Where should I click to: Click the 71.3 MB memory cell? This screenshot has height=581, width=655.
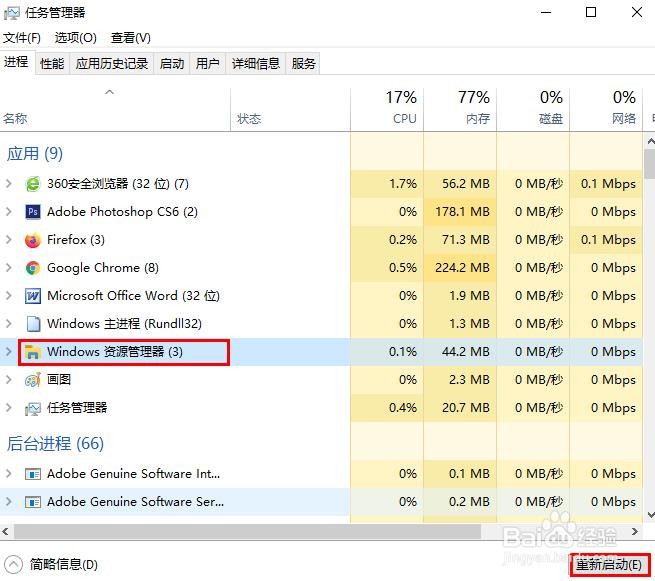[460, 240]
